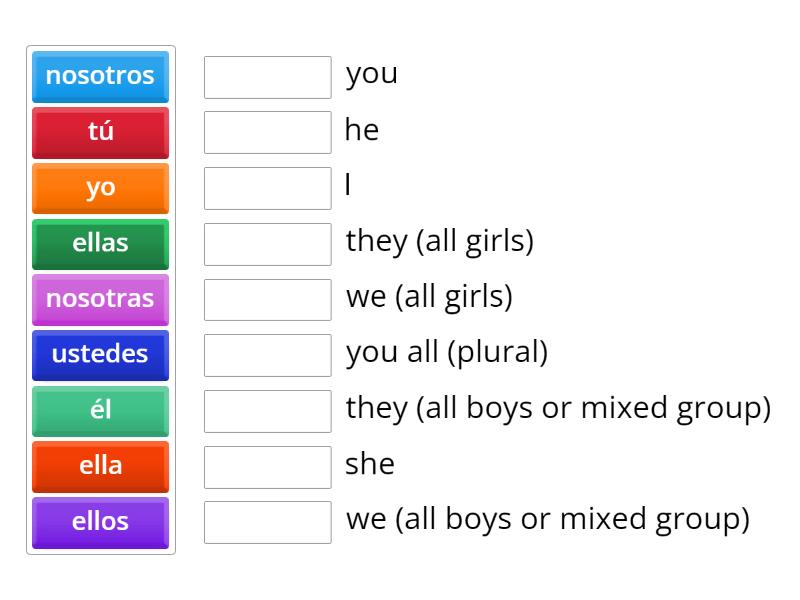
Task: Click the tile column container panel
Action: 100,300
